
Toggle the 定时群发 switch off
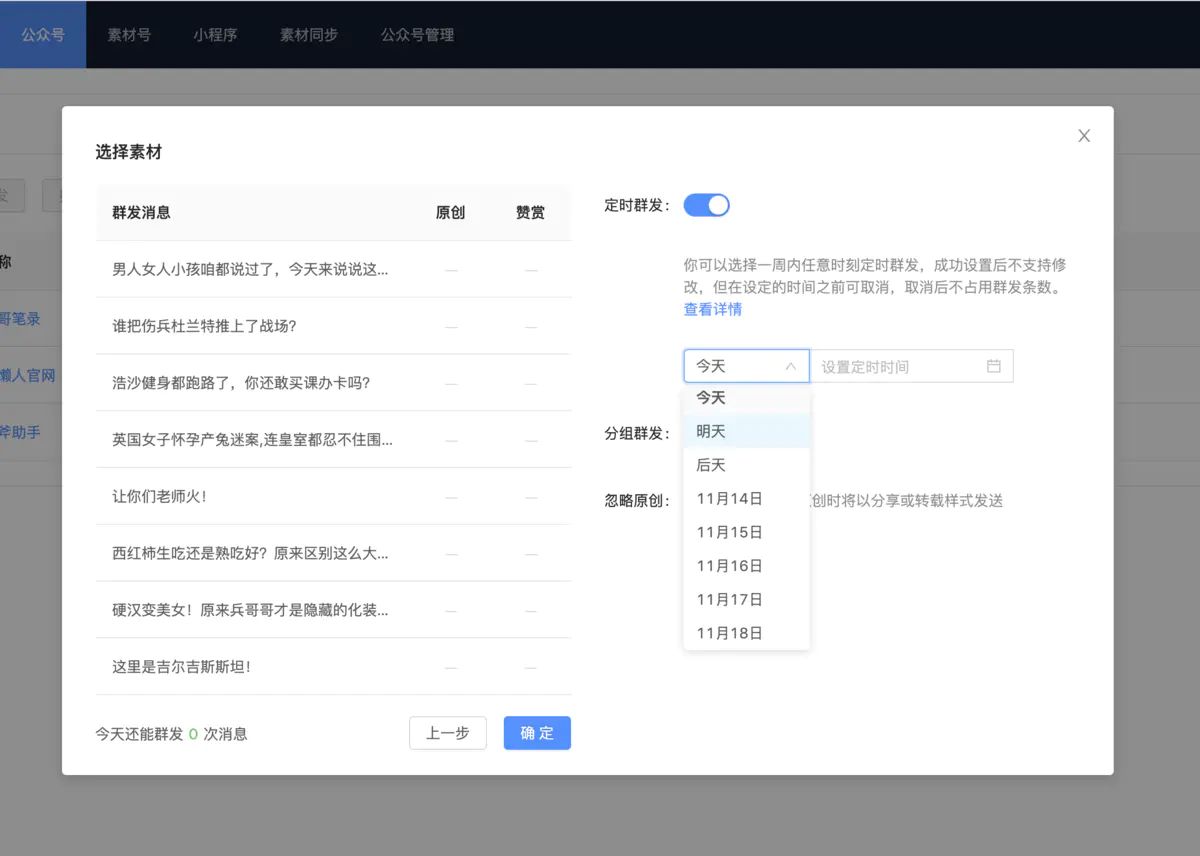point(706,205)
